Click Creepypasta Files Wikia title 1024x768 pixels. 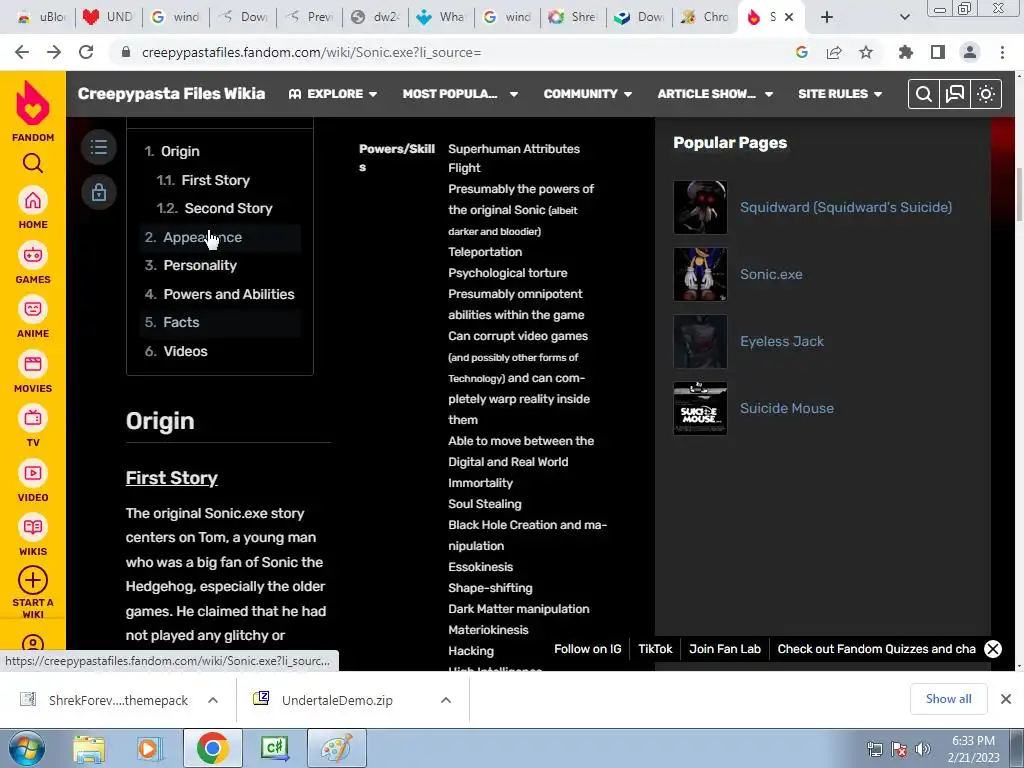171,93
